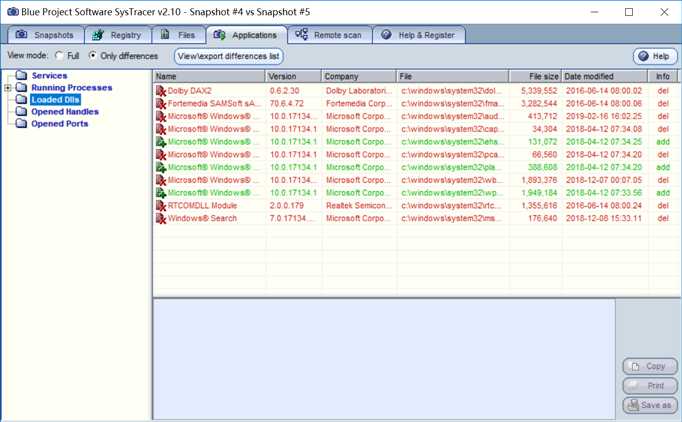Viewport: 682px width, 422px height.
Task: Select the Dolby DAX2 row name
Action: click(189, 90)
